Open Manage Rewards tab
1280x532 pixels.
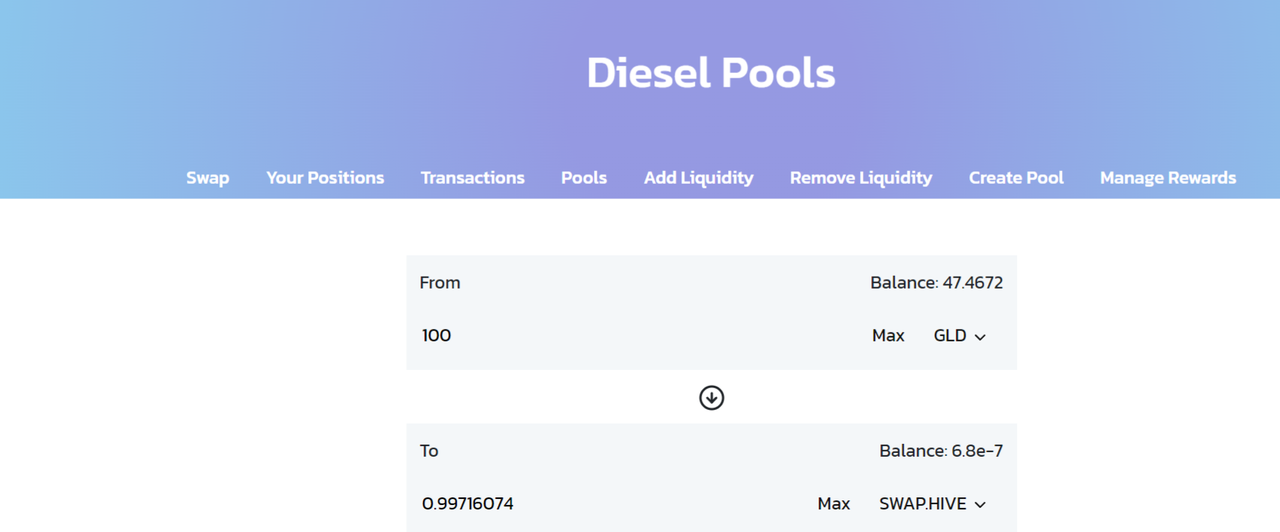point(1168,178)
